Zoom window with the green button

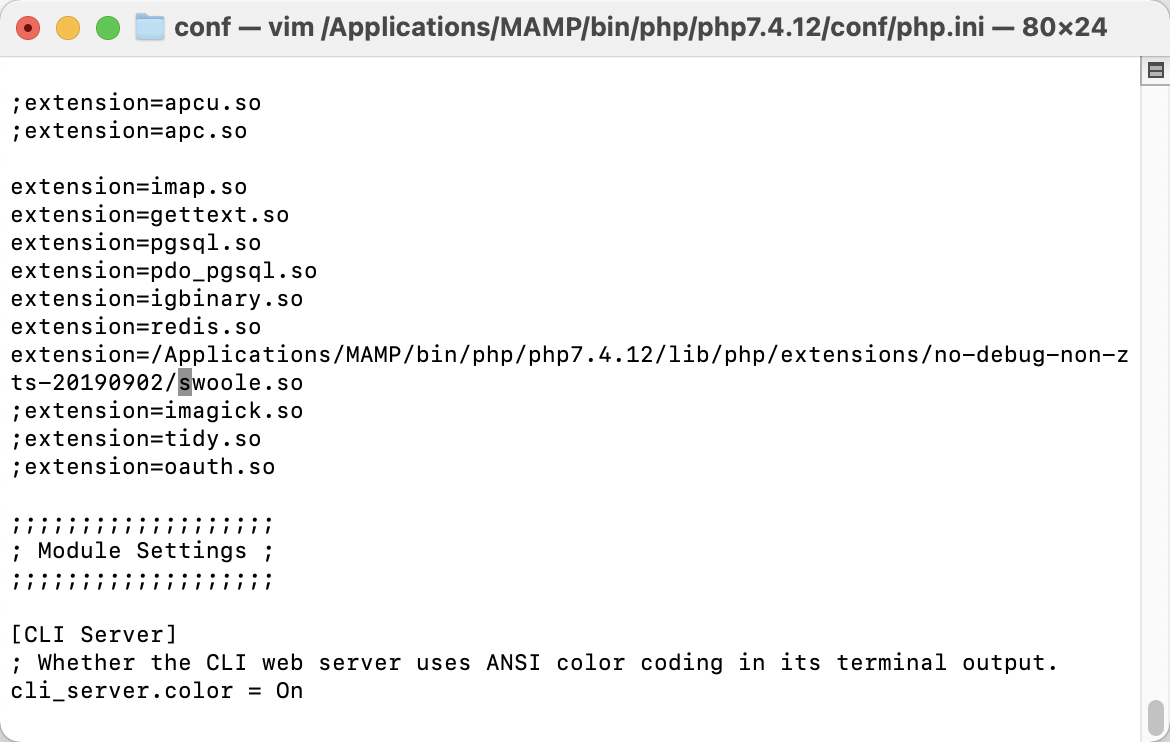(x=108, y=28)
